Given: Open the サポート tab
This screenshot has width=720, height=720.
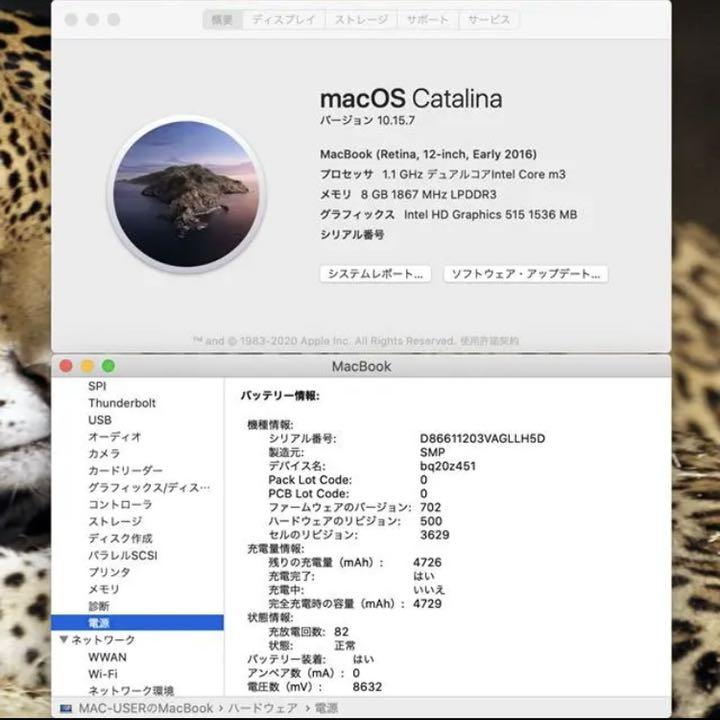Looking at the screenshot, I should pos(428,20).
